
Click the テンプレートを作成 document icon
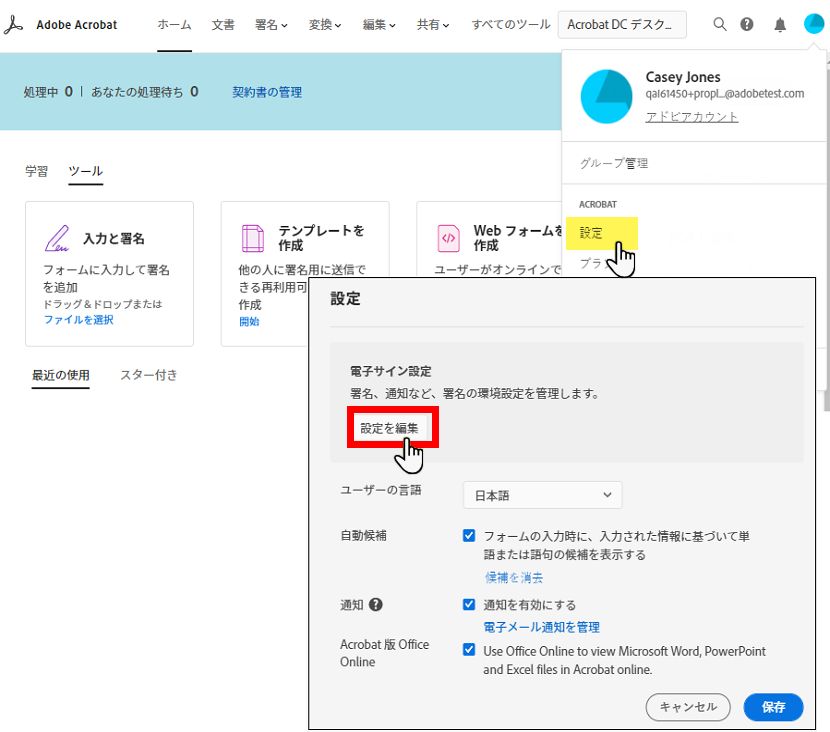(252, 238)
